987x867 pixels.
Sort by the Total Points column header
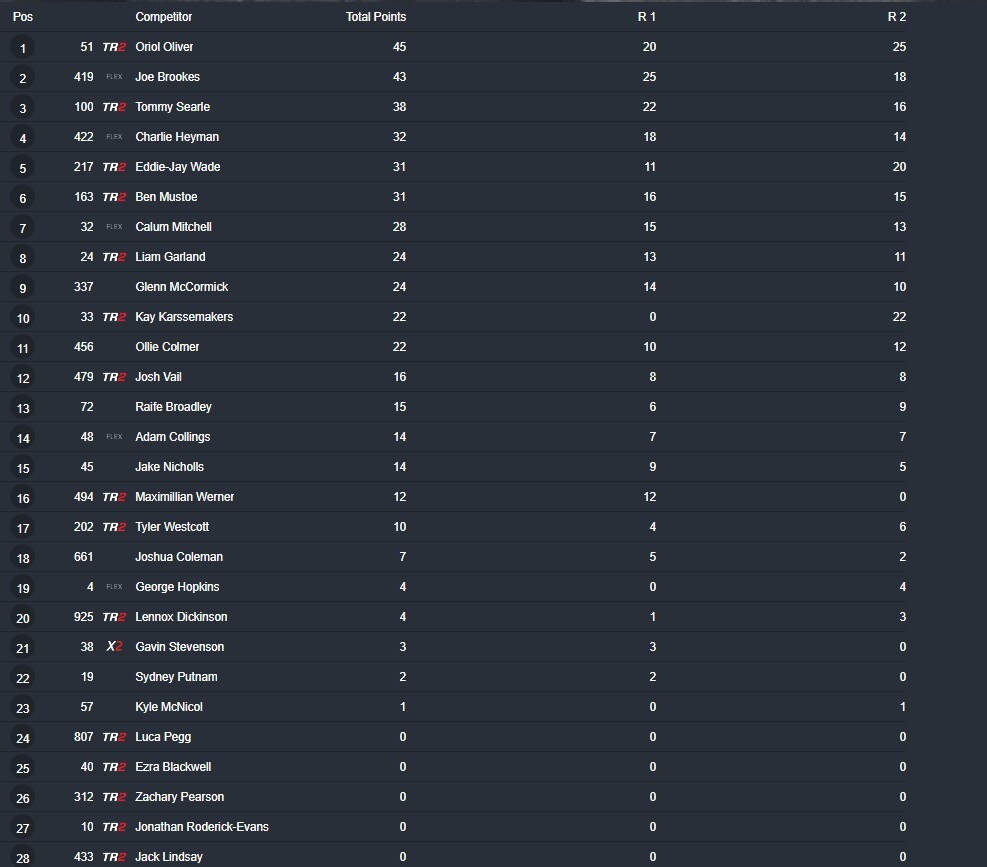375,17
